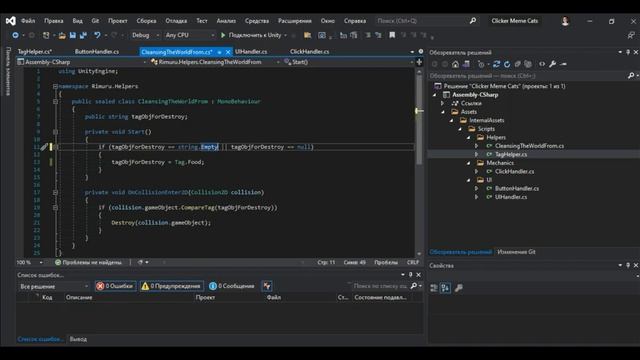
Task: Open the Any CPU platform dropdown
Action: 190,36
